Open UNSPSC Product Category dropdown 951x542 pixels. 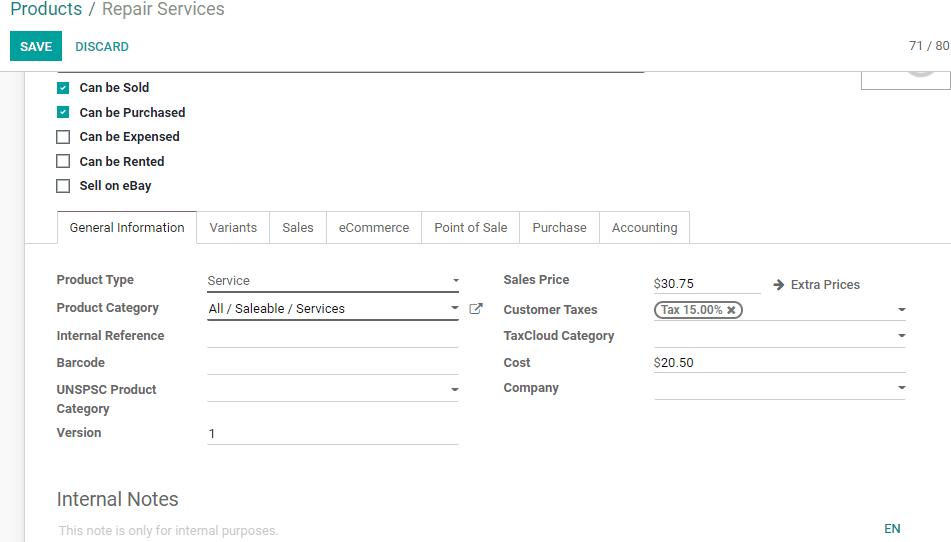coord(454,390)
